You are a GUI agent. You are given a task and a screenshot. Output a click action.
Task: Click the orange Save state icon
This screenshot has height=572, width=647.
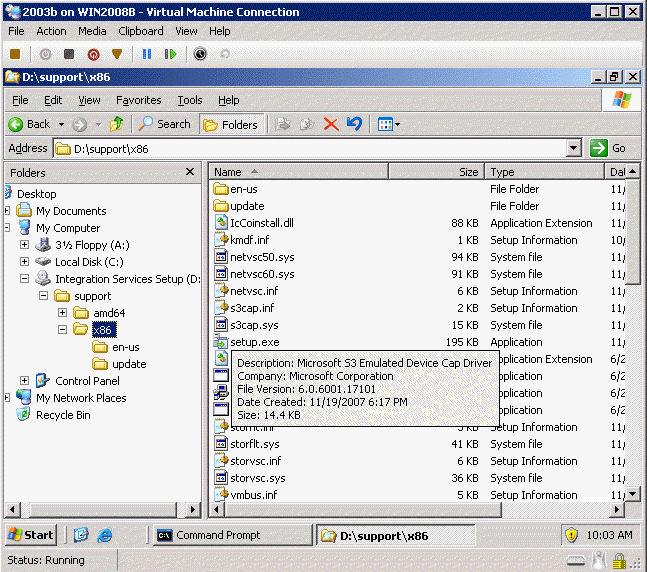pos(117,54)
